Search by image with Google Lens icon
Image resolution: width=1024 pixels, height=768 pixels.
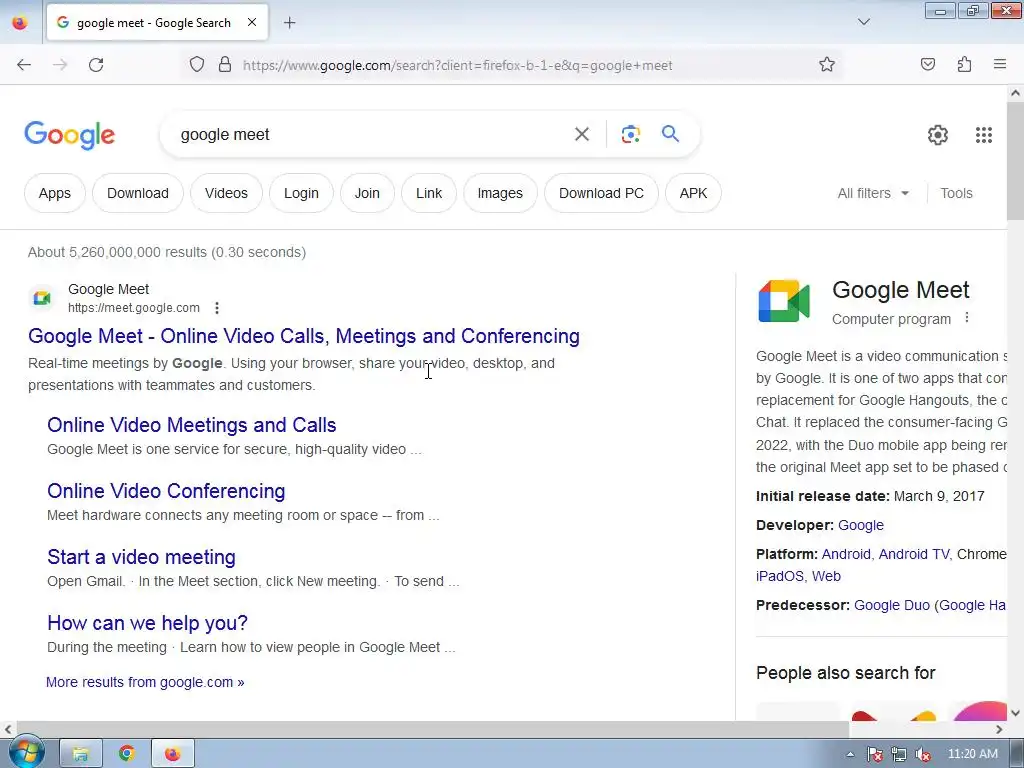pos(630,135)
